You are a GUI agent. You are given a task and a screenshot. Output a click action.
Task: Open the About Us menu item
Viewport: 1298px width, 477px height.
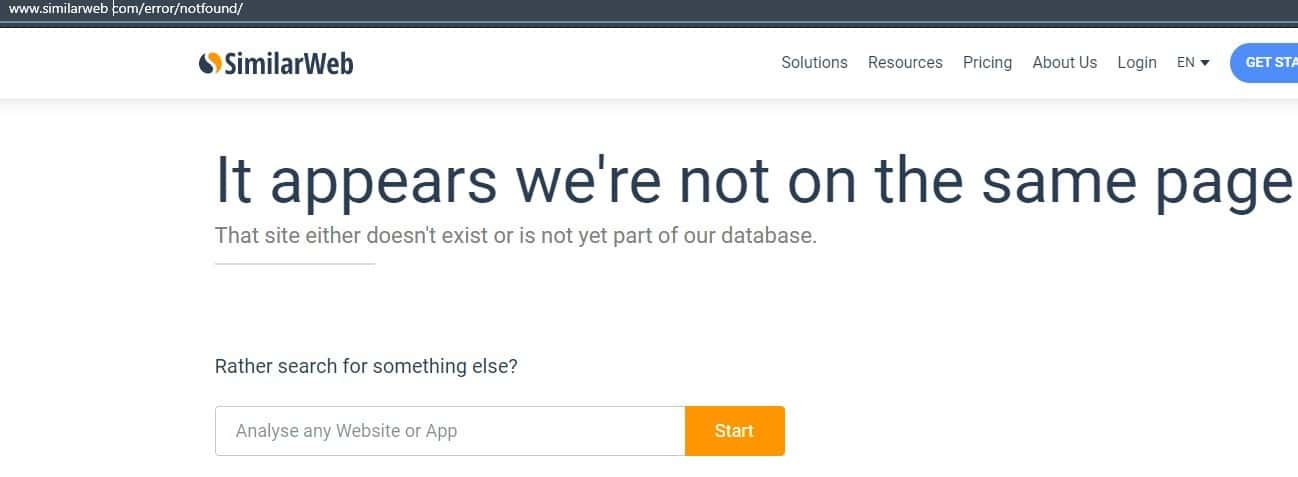(1064, 62)
